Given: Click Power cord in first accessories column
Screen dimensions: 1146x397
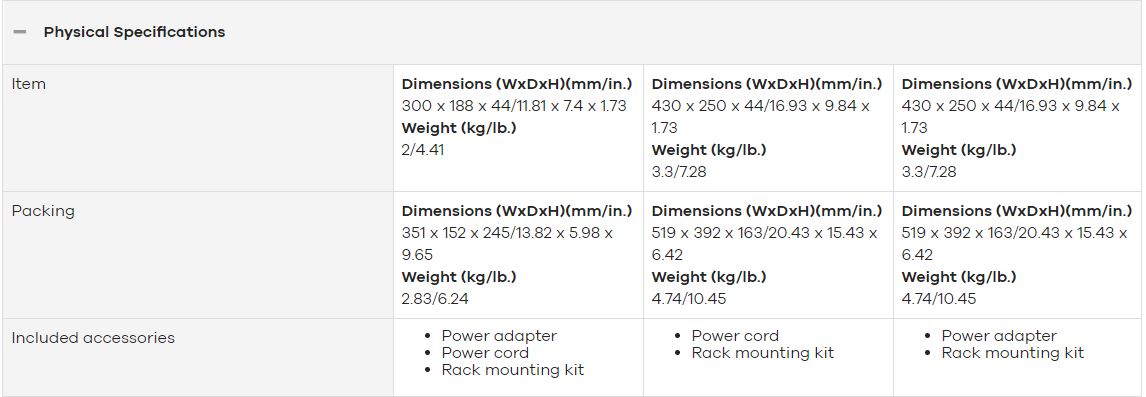Looking at the screenshot, I should (485, 352).
